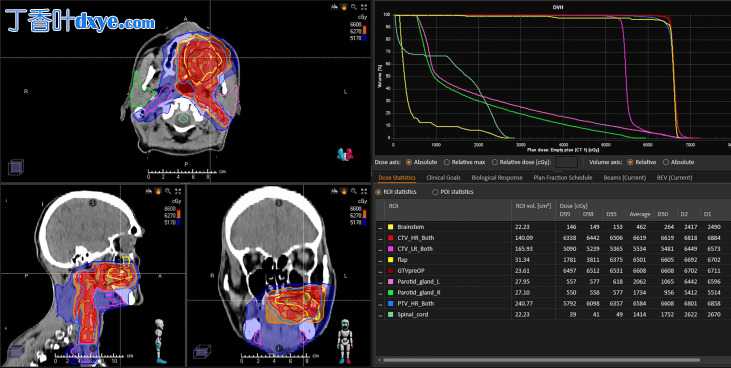Collapse the Spinal_cord row
Image resolution: width=731 pixels, height=368 pixels.
click(x=380, y=315)
